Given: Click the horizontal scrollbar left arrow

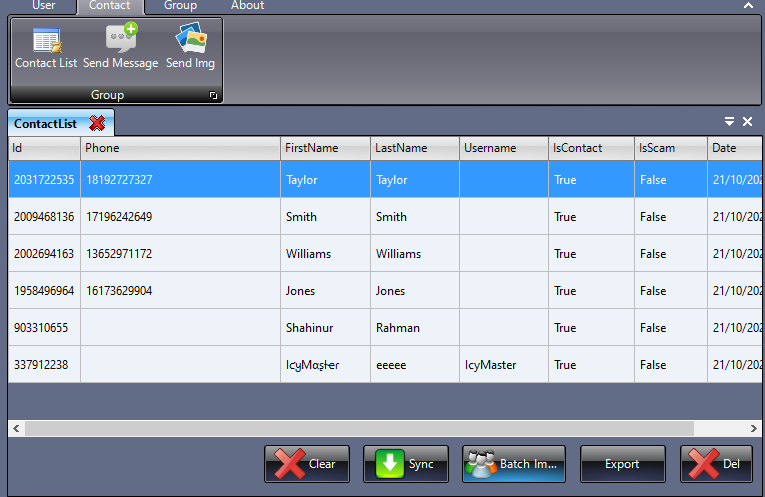Looking at the screenshot, I should pos(16,428).
